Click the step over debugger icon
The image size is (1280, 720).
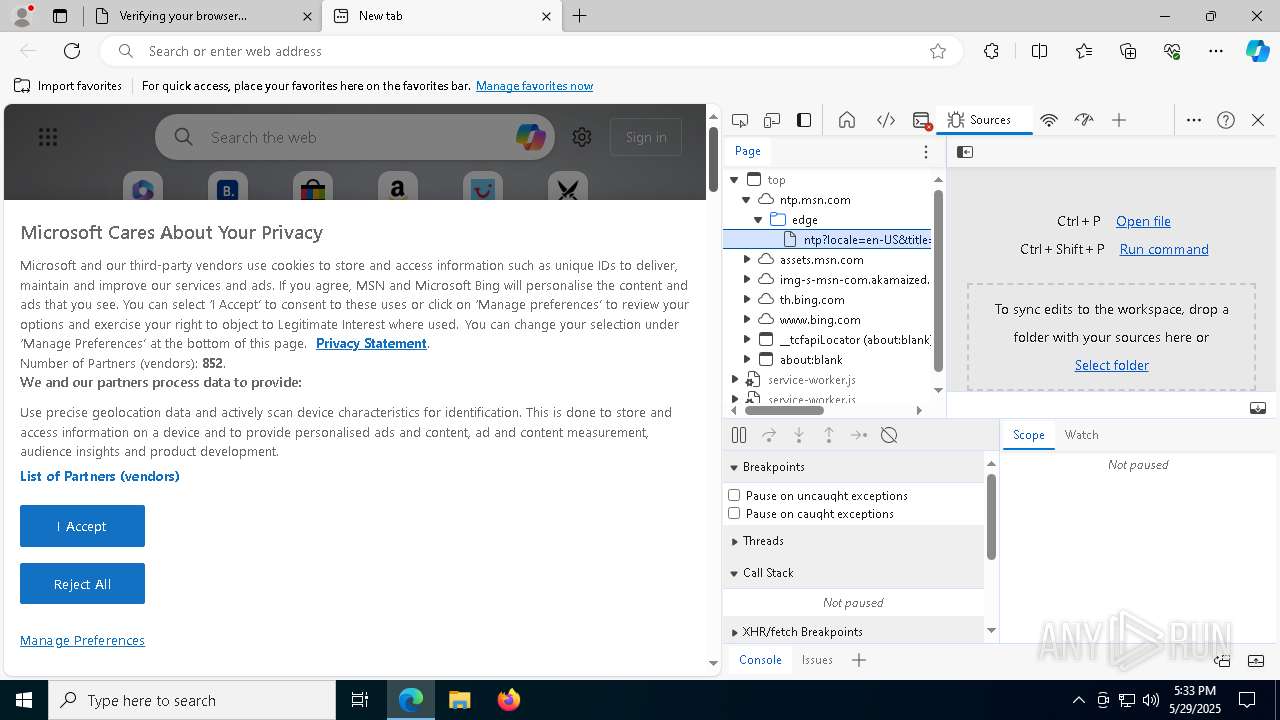769,435
